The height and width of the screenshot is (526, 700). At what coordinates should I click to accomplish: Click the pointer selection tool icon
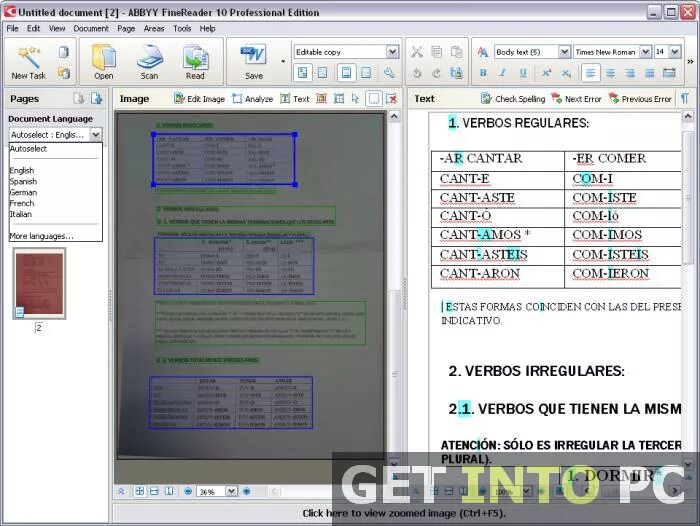[x=355, y=99]
